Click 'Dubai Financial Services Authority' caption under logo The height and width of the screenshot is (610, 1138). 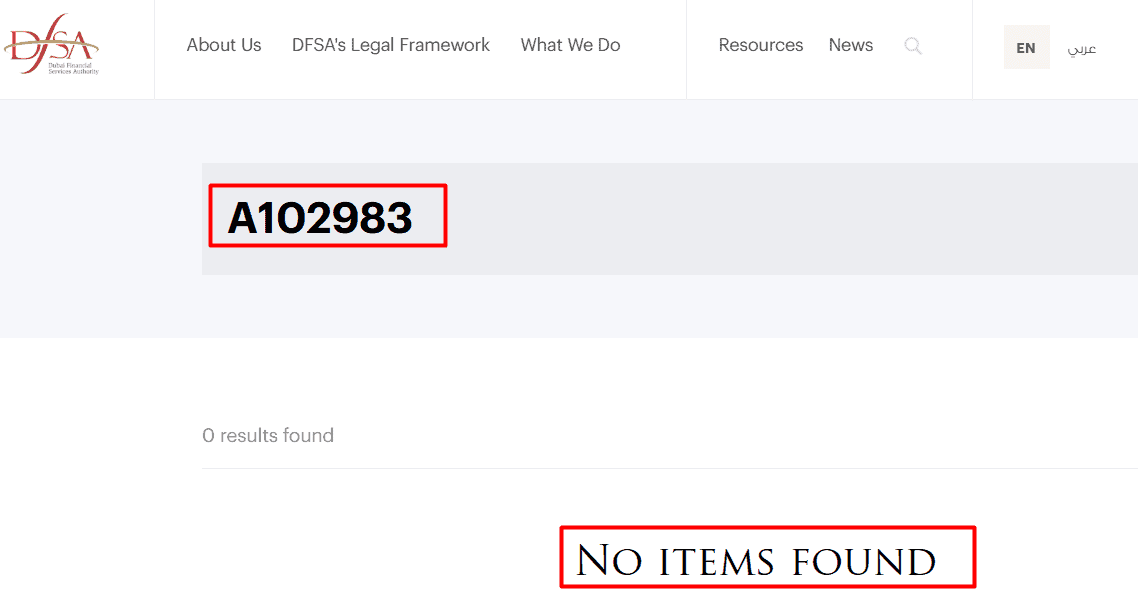73,68
